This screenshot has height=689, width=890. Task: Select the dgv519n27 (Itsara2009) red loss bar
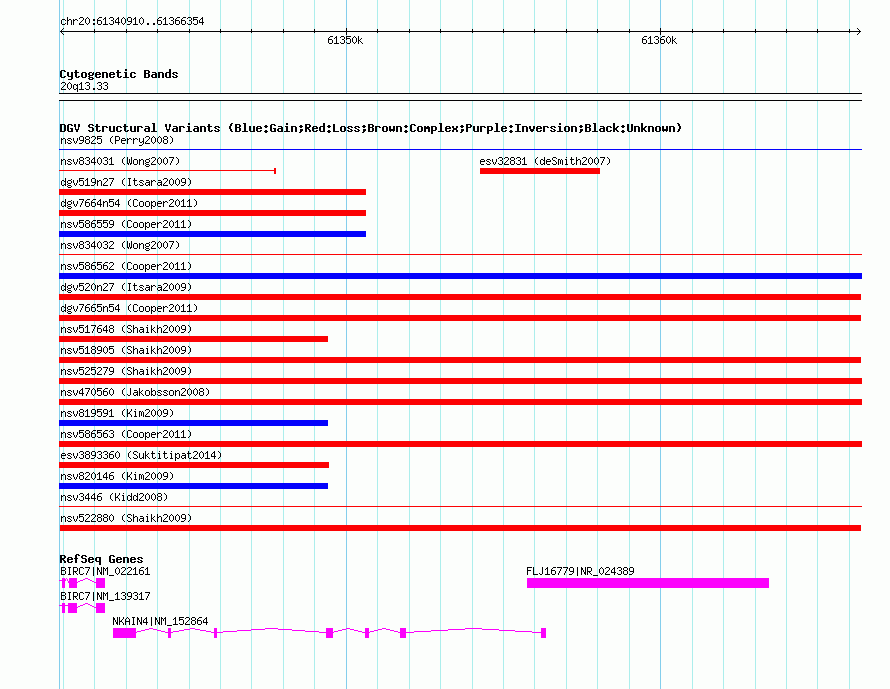(x=212, y=192)
